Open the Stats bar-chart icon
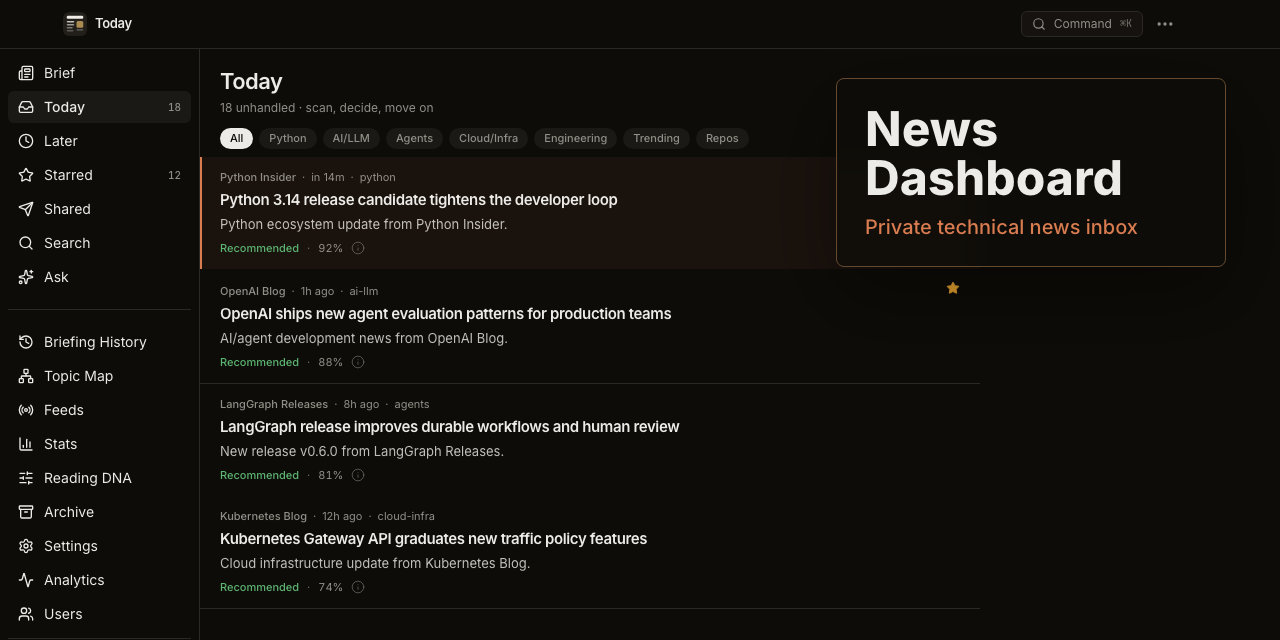 (26, 444)
